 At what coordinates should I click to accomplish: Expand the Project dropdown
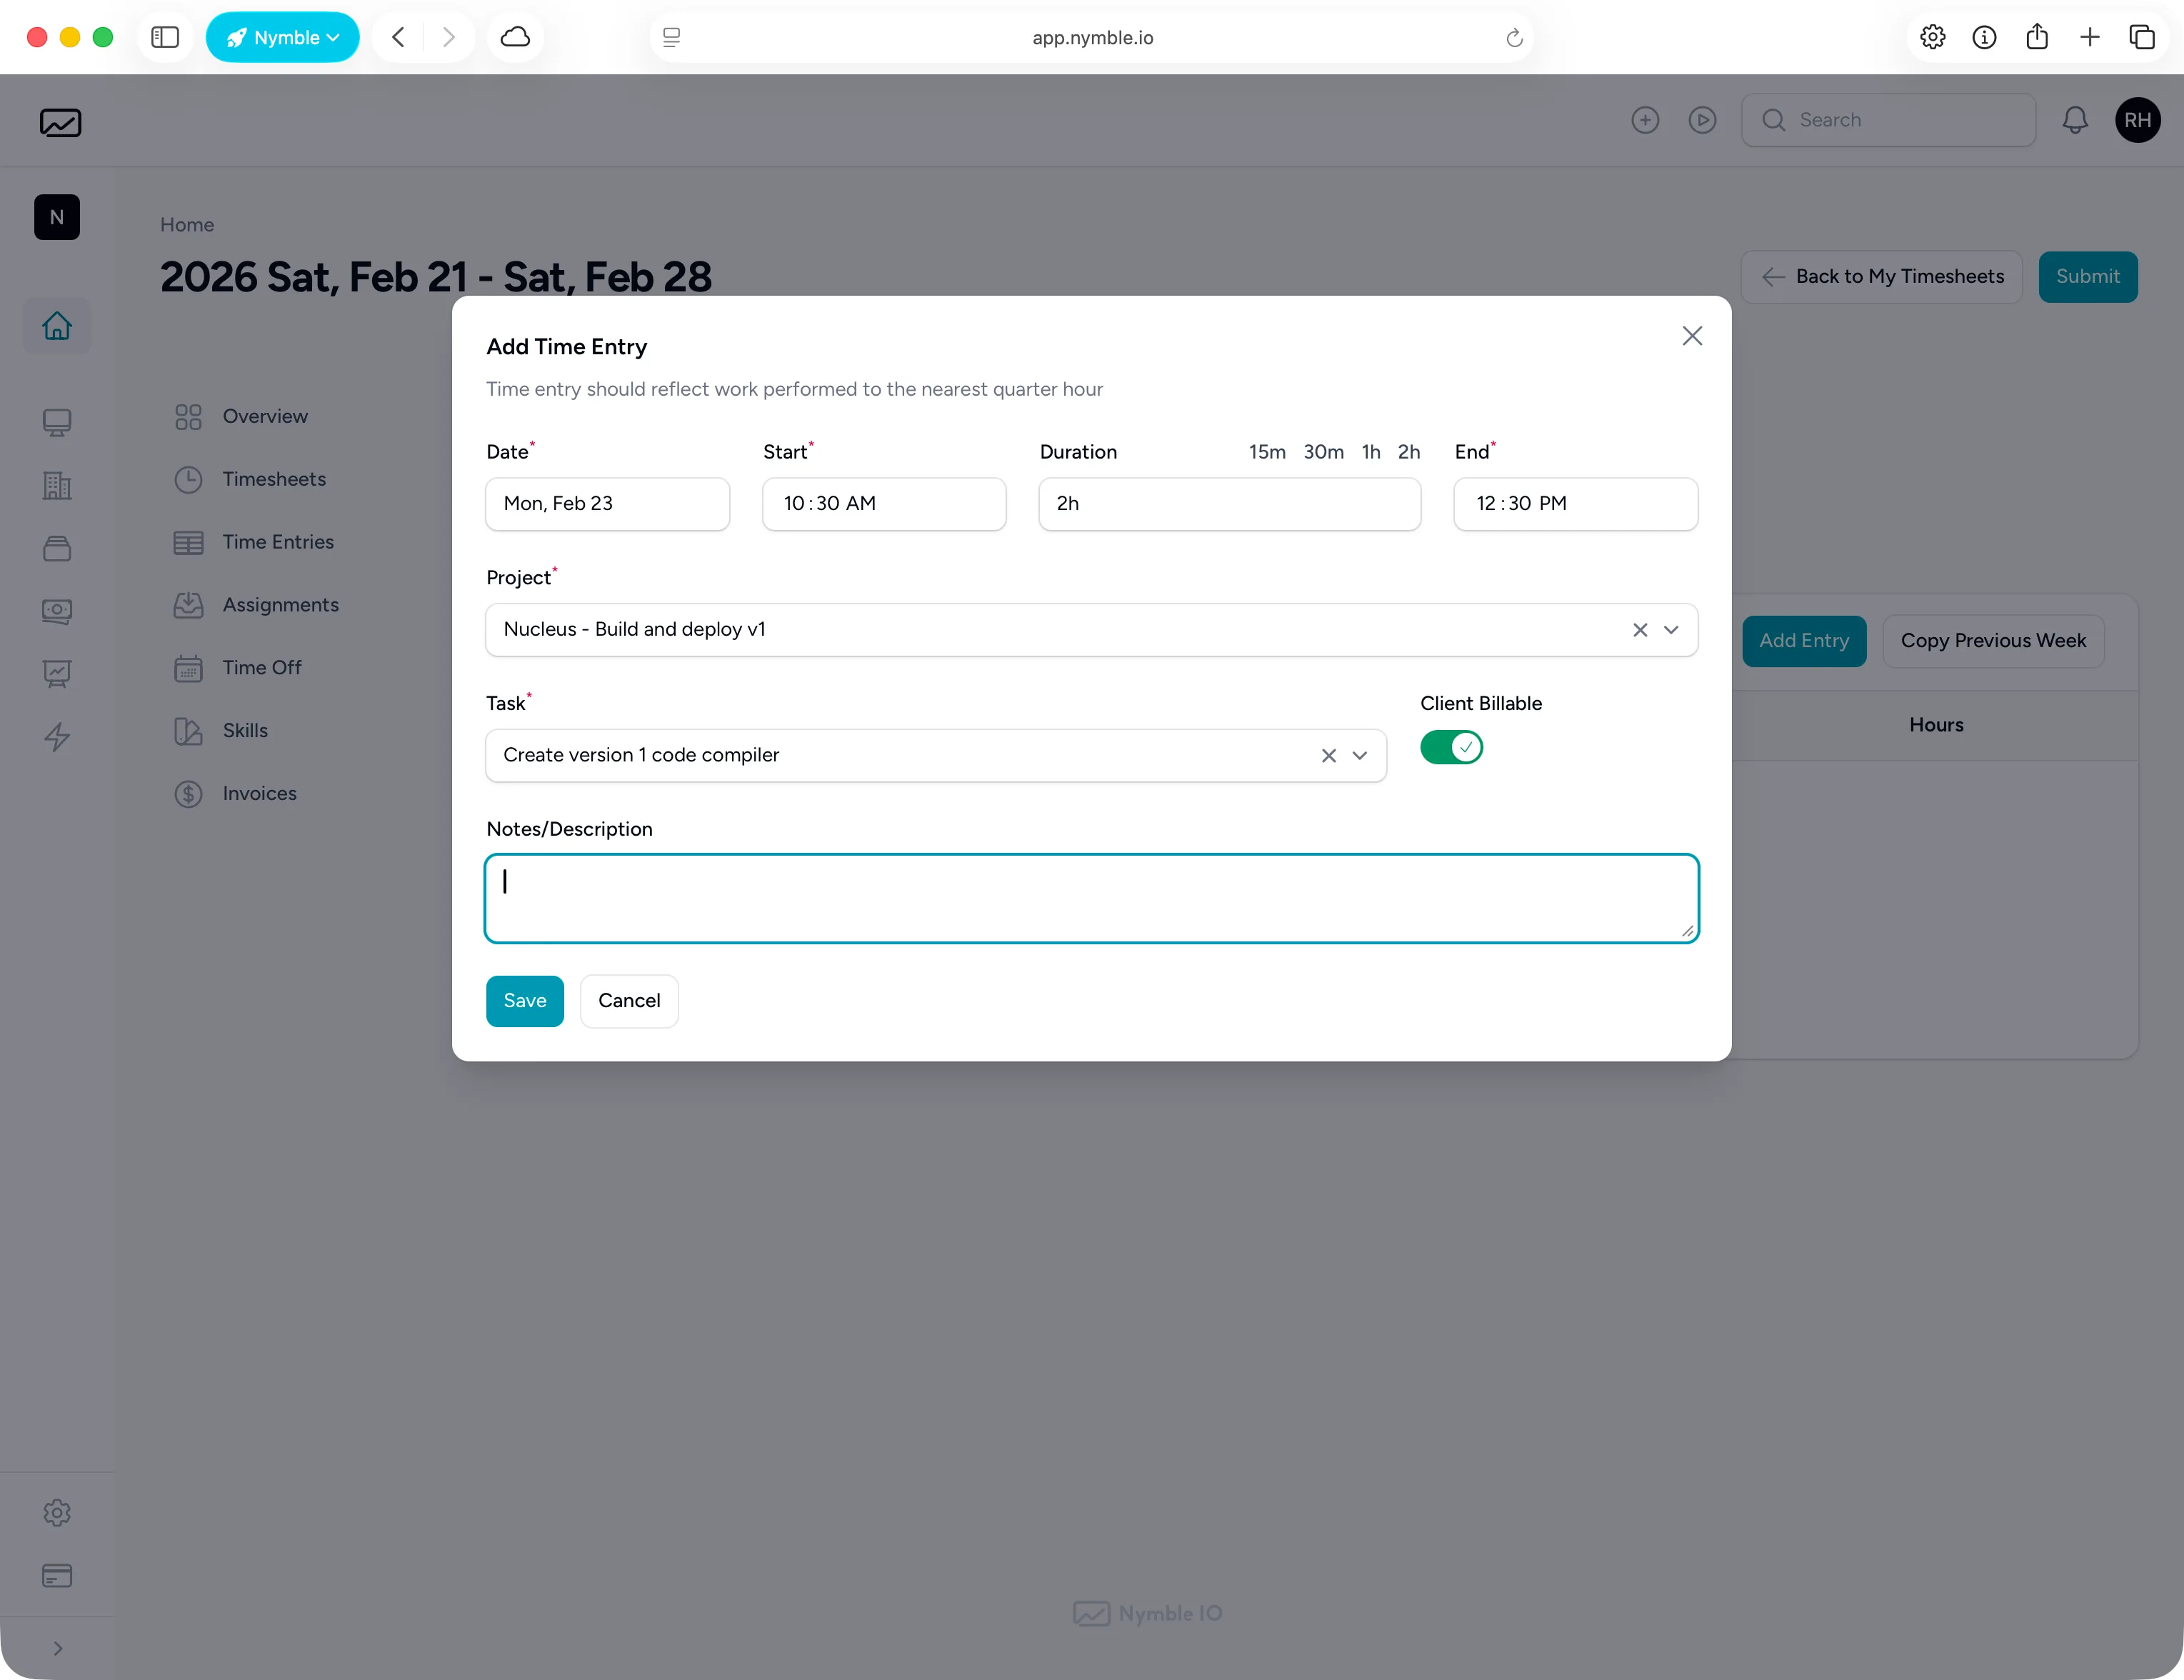point(1671,630)
